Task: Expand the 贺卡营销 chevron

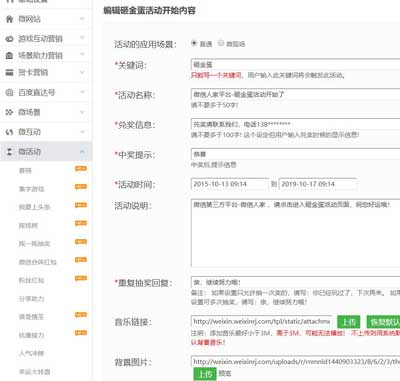Action: click(x=82, y=72)
